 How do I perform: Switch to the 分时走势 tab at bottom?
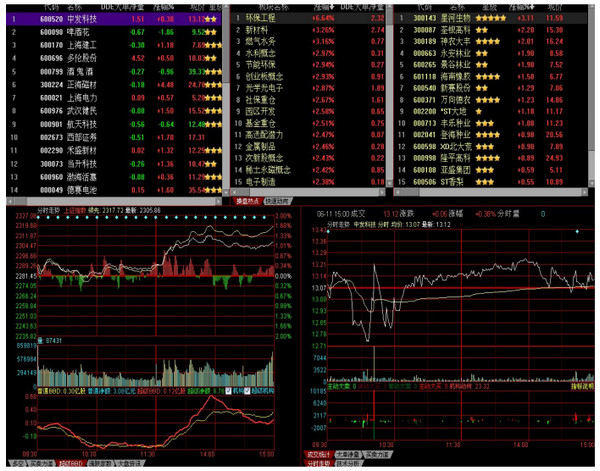tap(318, 463)
